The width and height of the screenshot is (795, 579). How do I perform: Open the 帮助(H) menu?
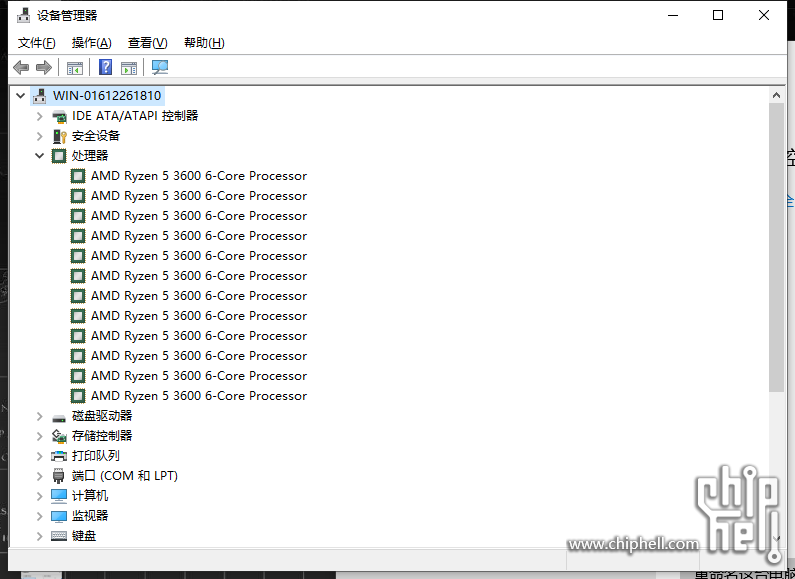coord(204,43)
